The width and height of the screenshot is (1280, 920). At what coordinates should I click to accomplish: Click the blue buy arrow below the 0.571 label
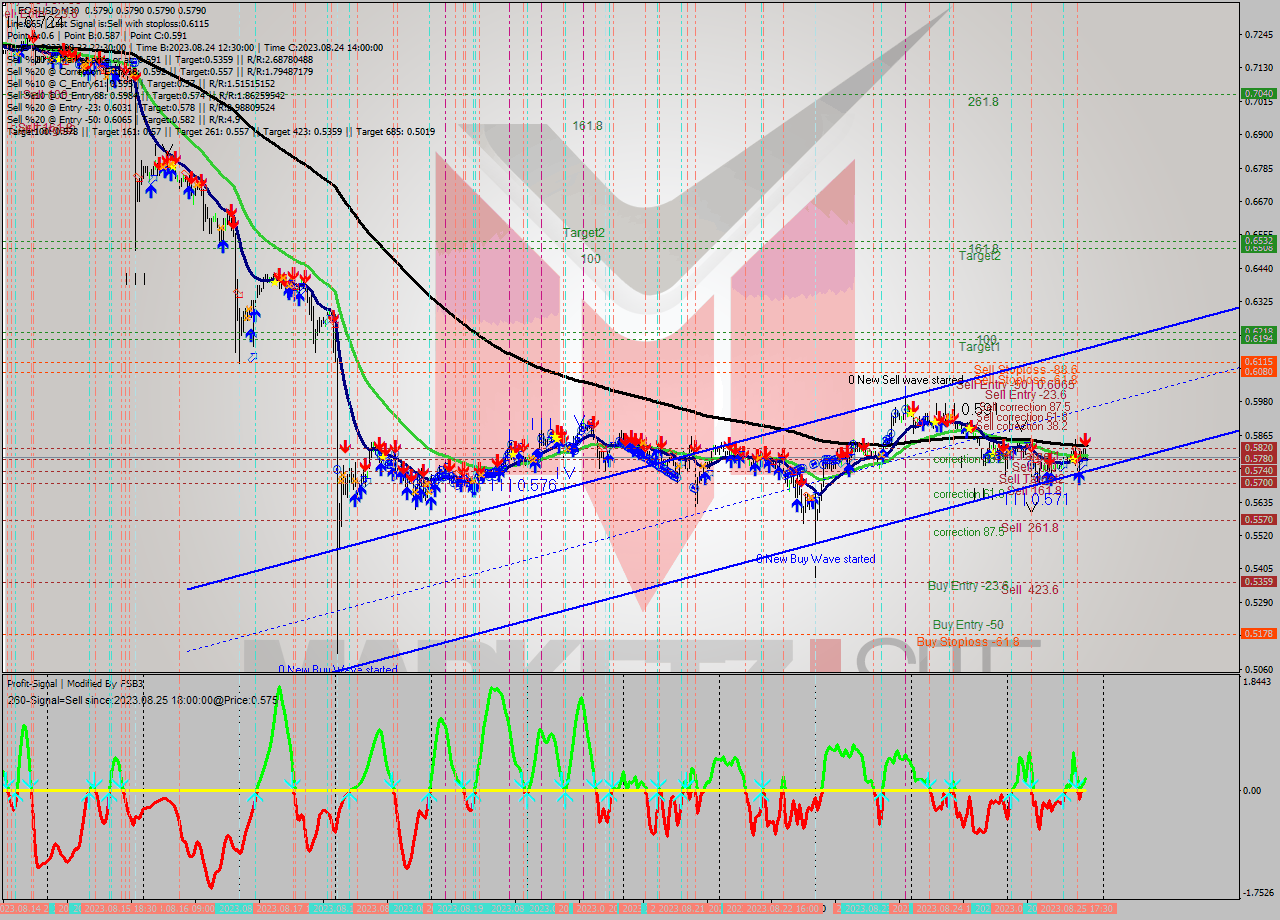[x=1078, y=477]
